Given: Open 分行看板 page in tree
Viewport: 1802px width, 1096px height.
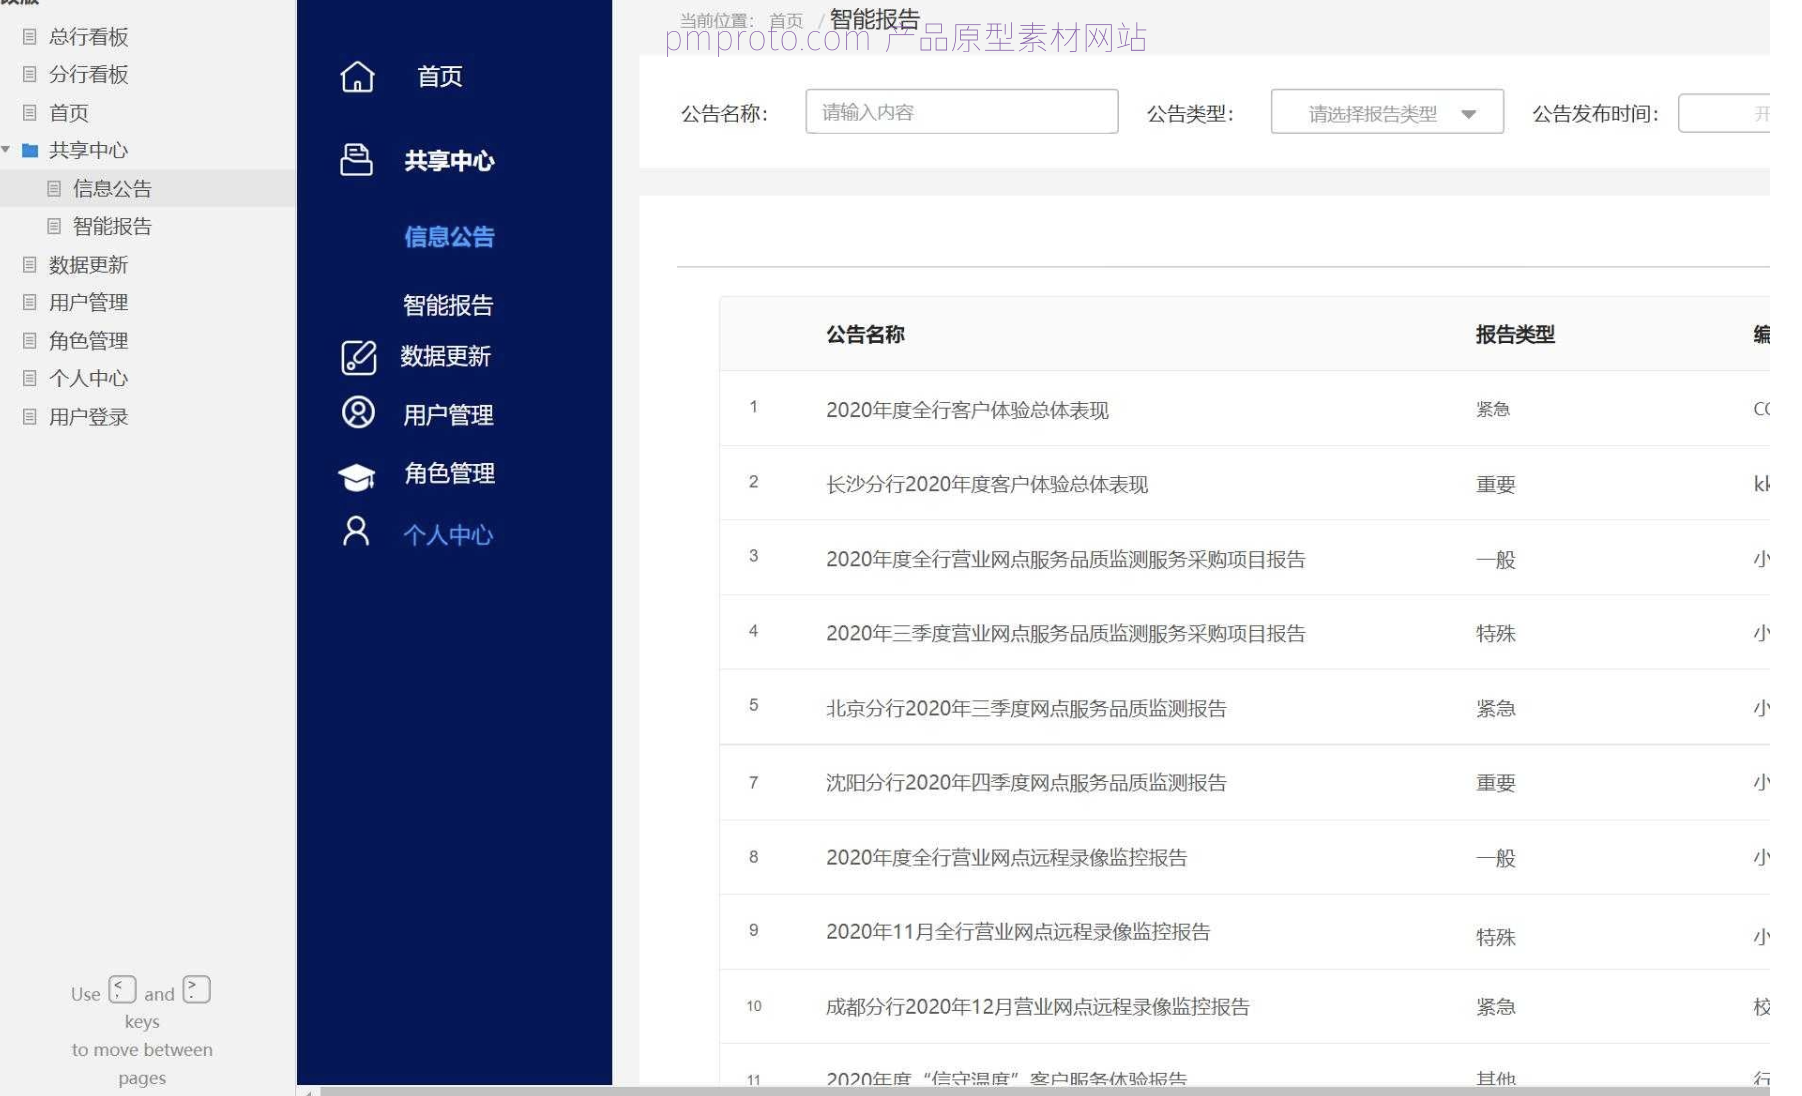Looking at the screenshot, I should pyautogui.click(x=88, y=75).
